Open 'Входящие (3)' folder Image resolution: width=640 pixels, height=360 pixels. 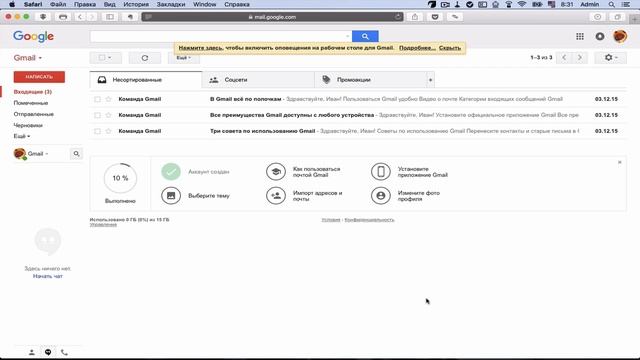[x=33, y=92]
